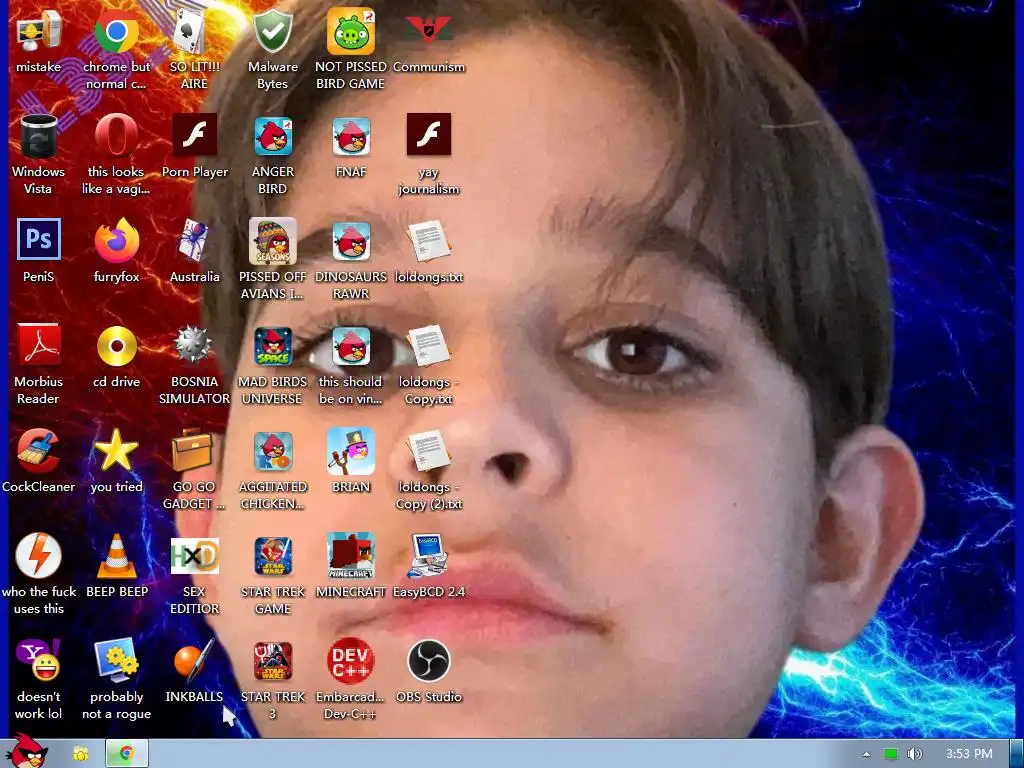Click the 'this should be on vin...' icon
The image size is (1024, 768).
click(x=351, y=346)
